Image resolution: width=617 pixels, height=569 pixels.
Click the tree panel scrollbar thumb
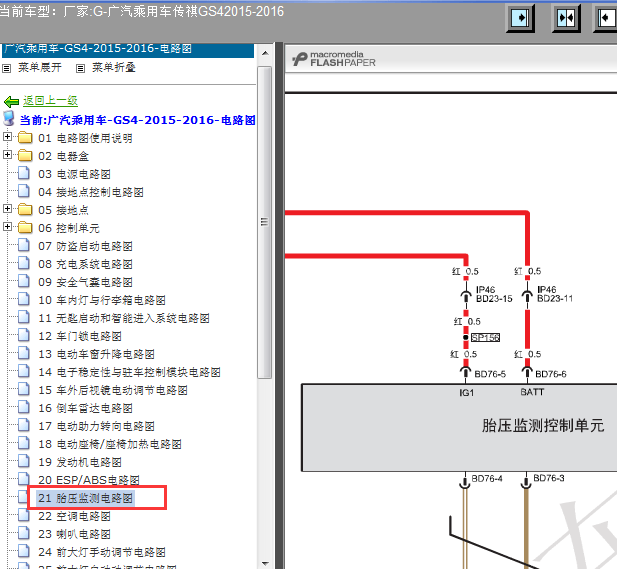265,222
